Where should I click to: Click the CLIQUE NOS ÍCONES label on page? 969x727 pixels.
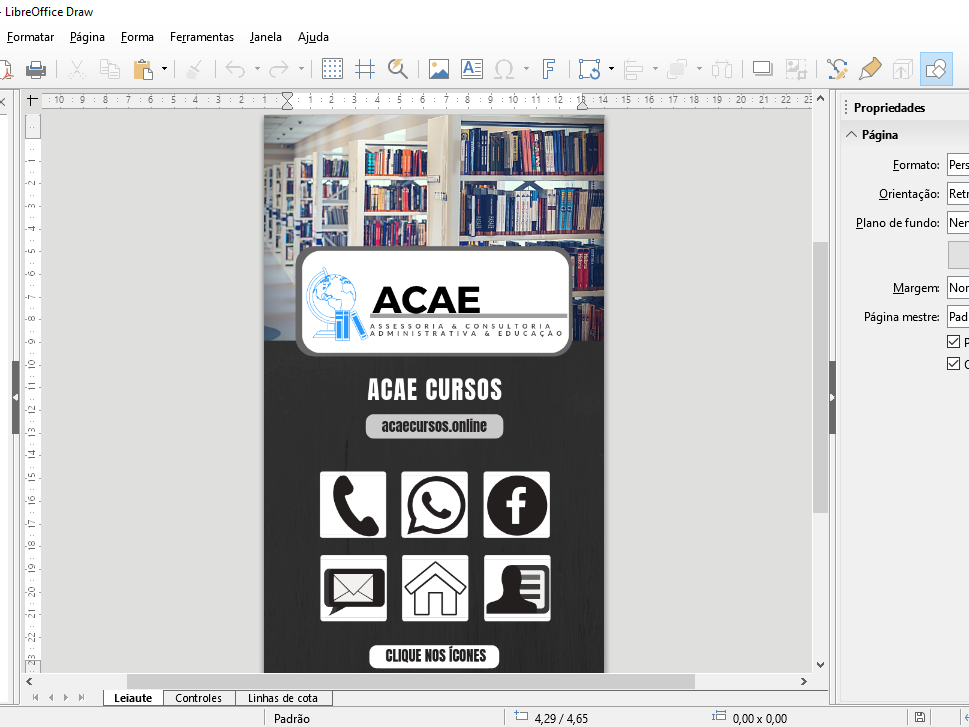pyautogui.click(x=434, y=656)
